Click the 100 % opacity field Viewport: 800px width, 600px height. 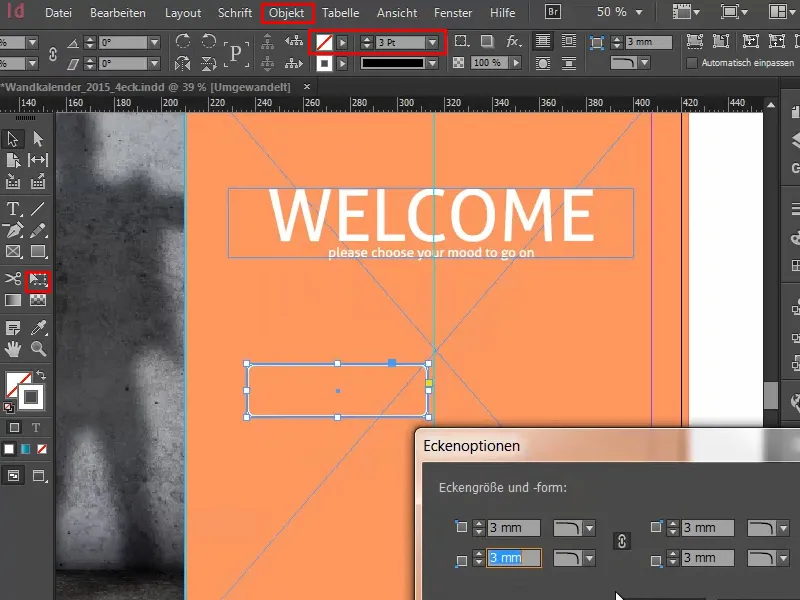(488, 63)
